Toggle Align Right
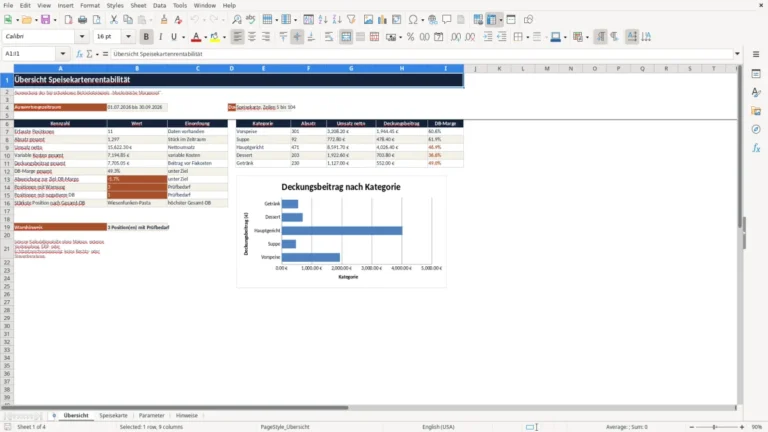The height and width of the screenshot is (432, 768). (x=266, y=37)
